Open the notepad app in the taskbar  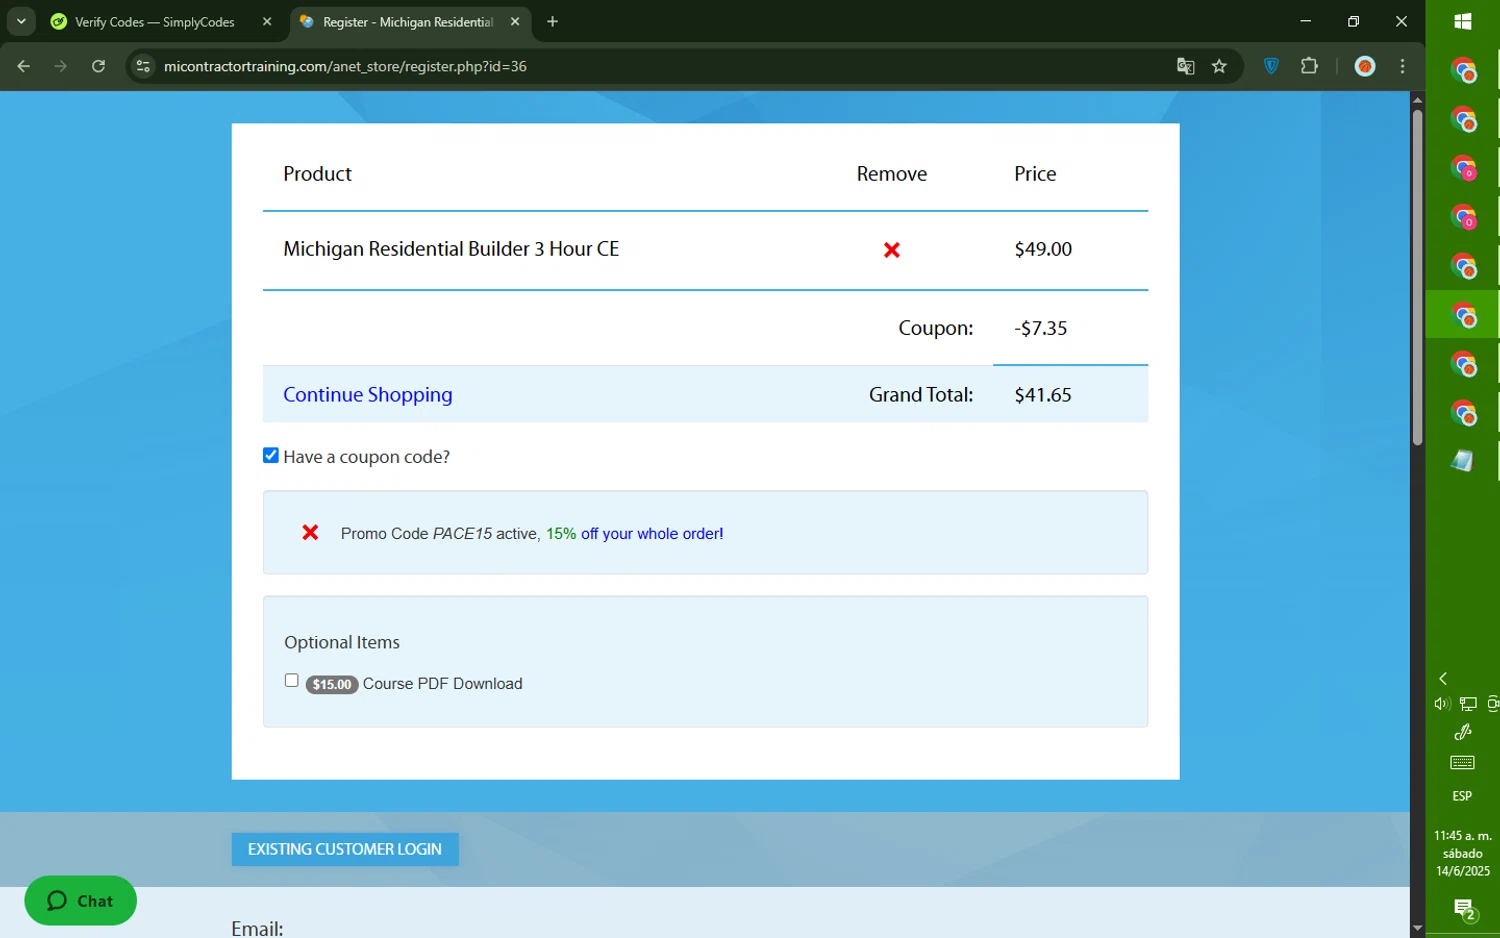pos(1462,460)
